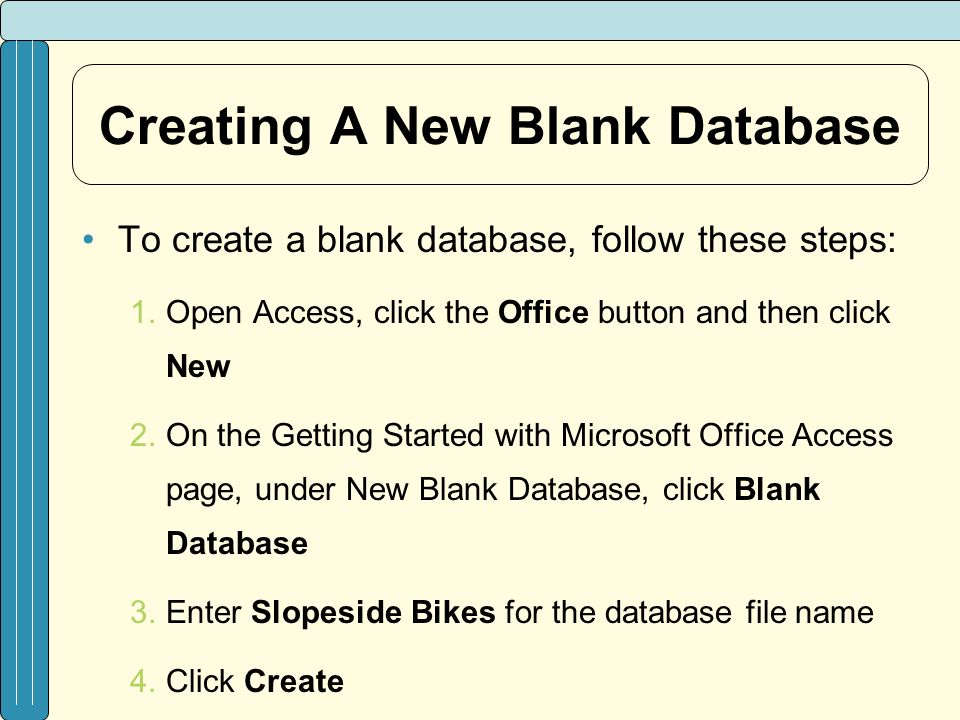The height and width of the screenshot is (720, 960).
Task: Click the step number 3 marker
Action: coord(143,612)
